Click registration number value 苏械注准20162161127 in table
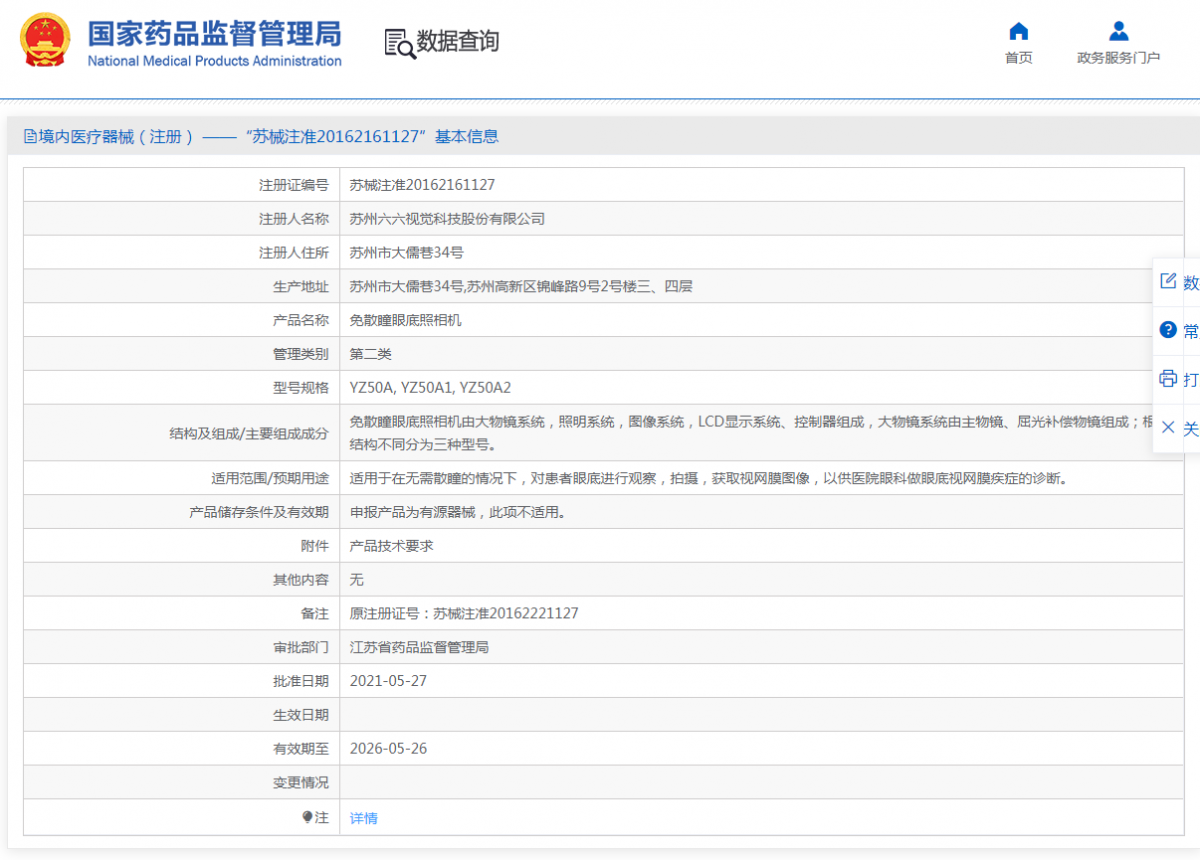1200x860 pixels. click(x=422, y=185)
